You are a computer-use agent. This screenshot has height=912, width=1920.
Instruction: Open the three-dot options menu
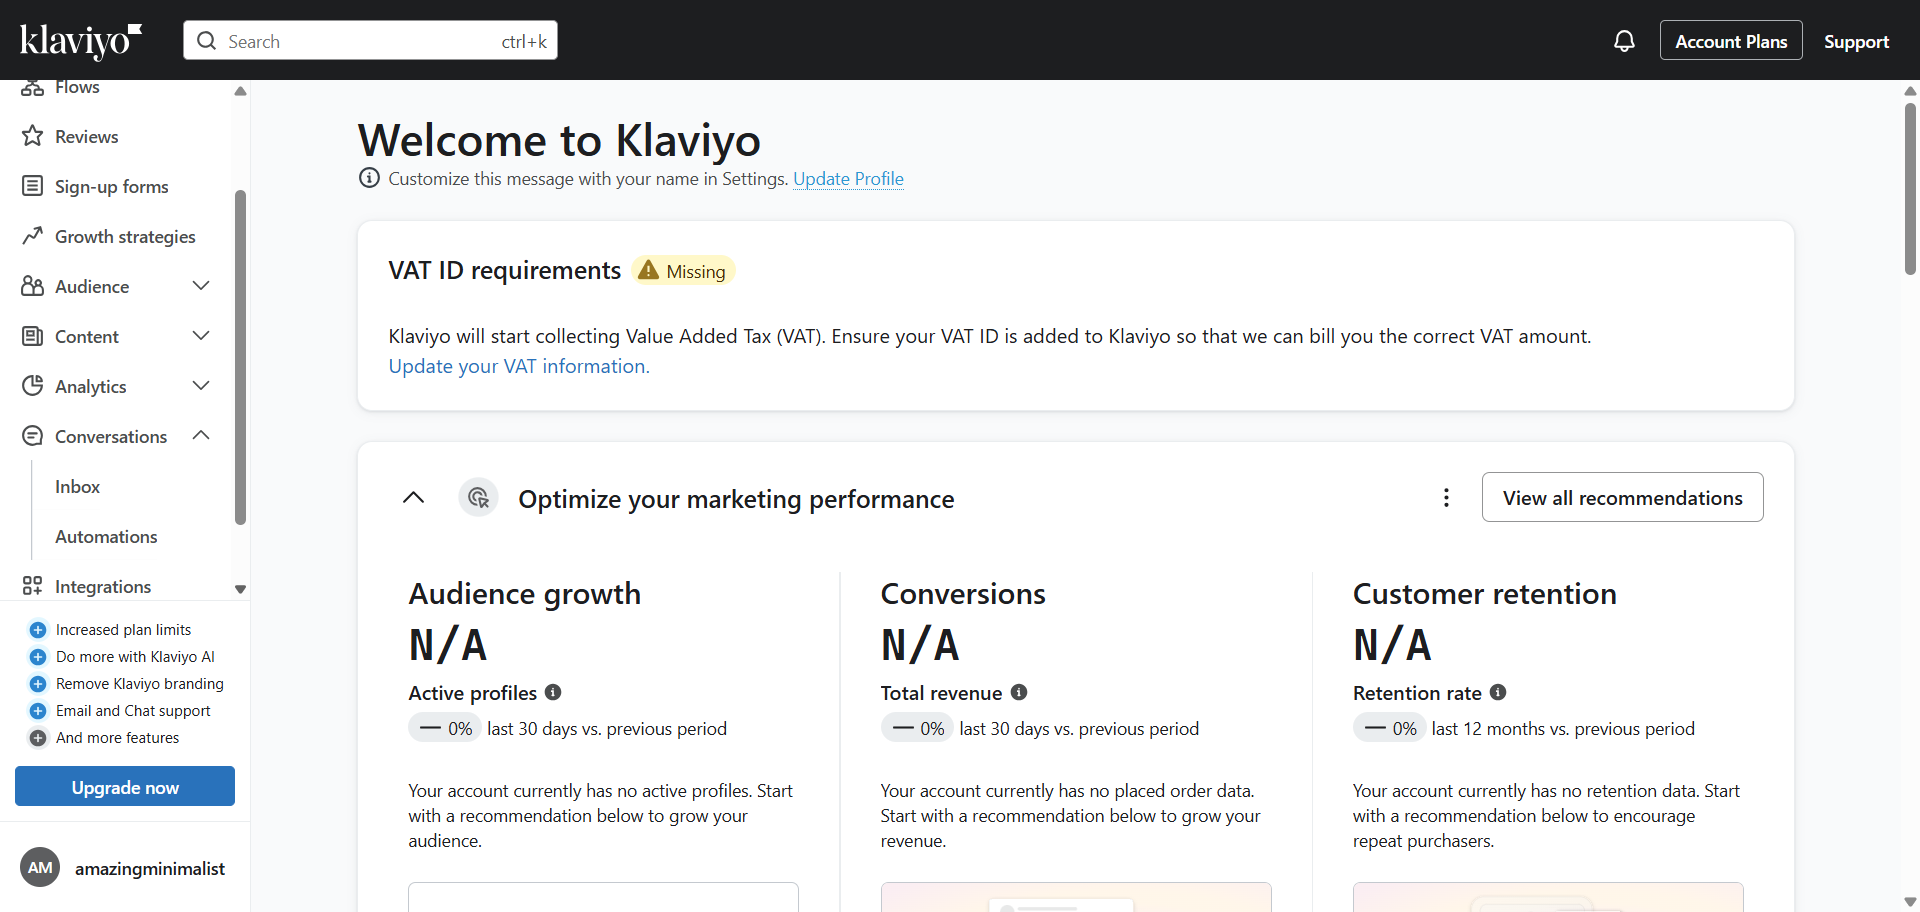tap(1446, 498)
